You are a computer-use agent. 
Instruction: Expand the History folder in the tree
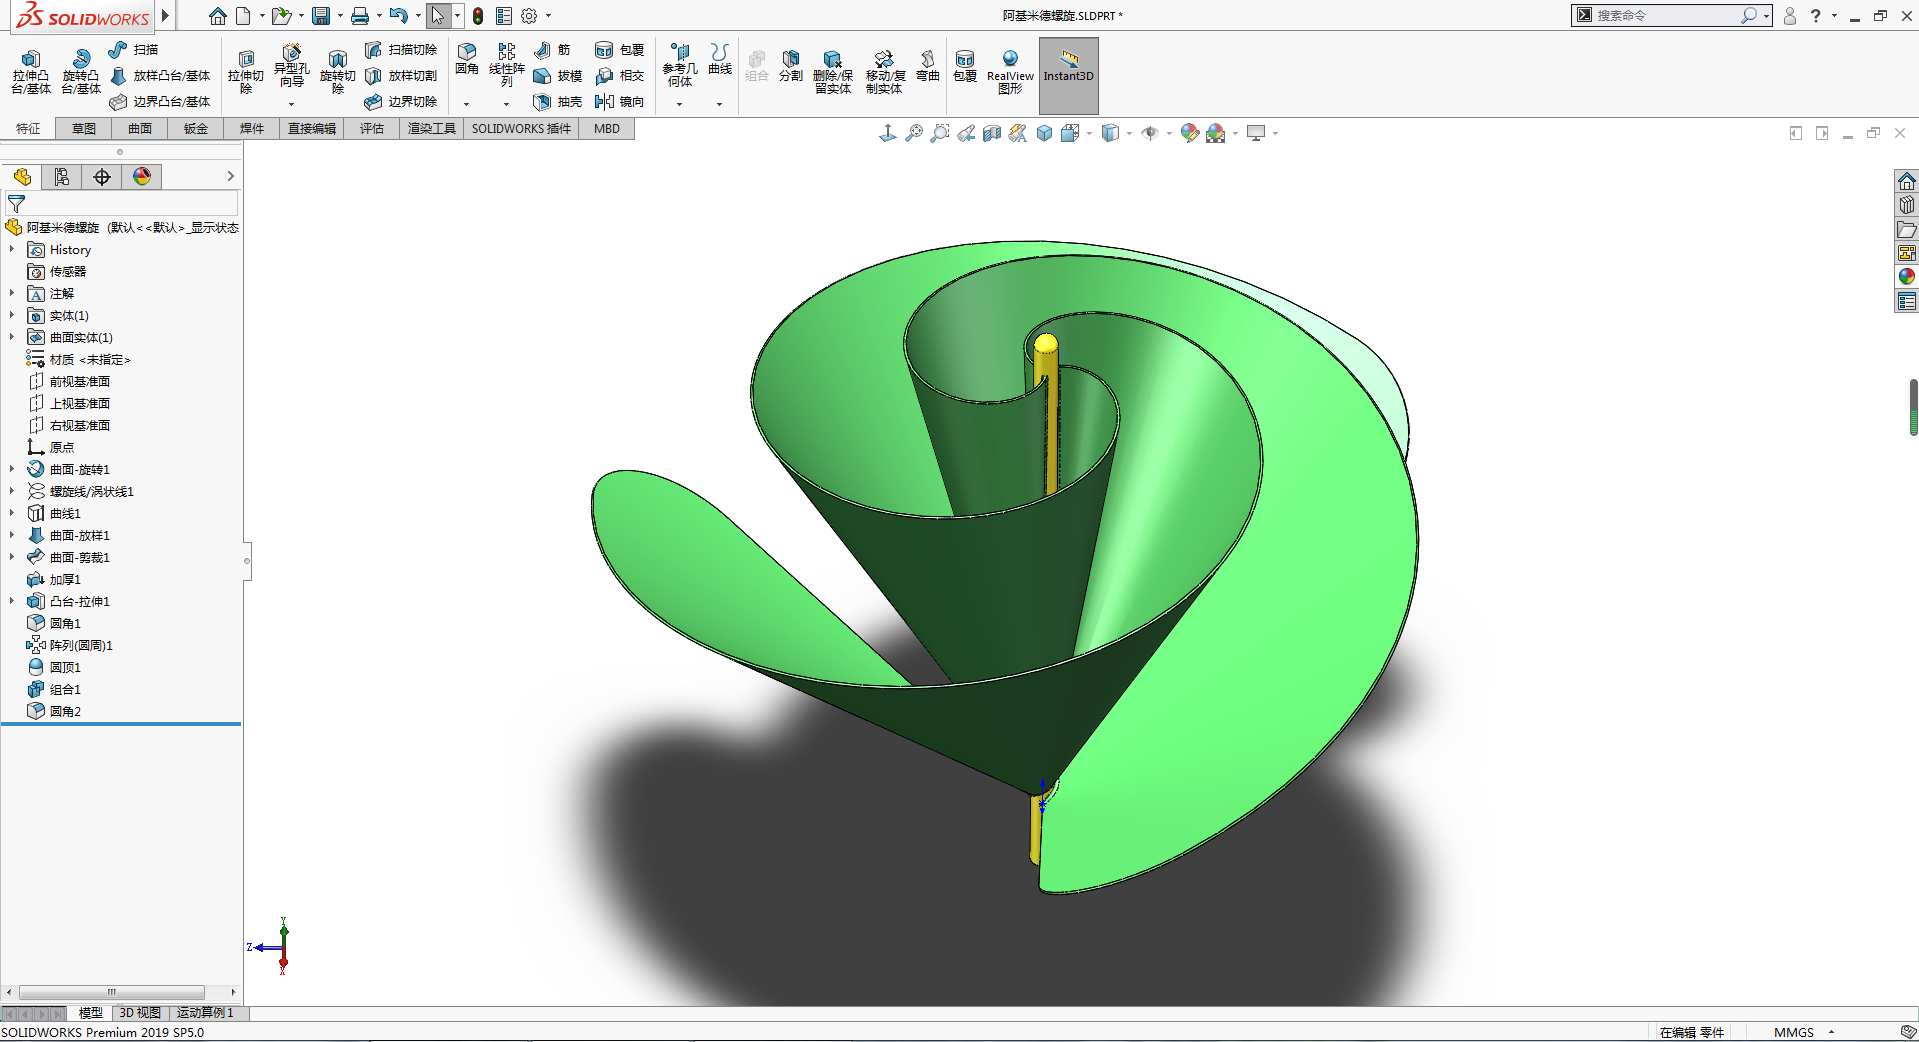click(x=12, y=250)
